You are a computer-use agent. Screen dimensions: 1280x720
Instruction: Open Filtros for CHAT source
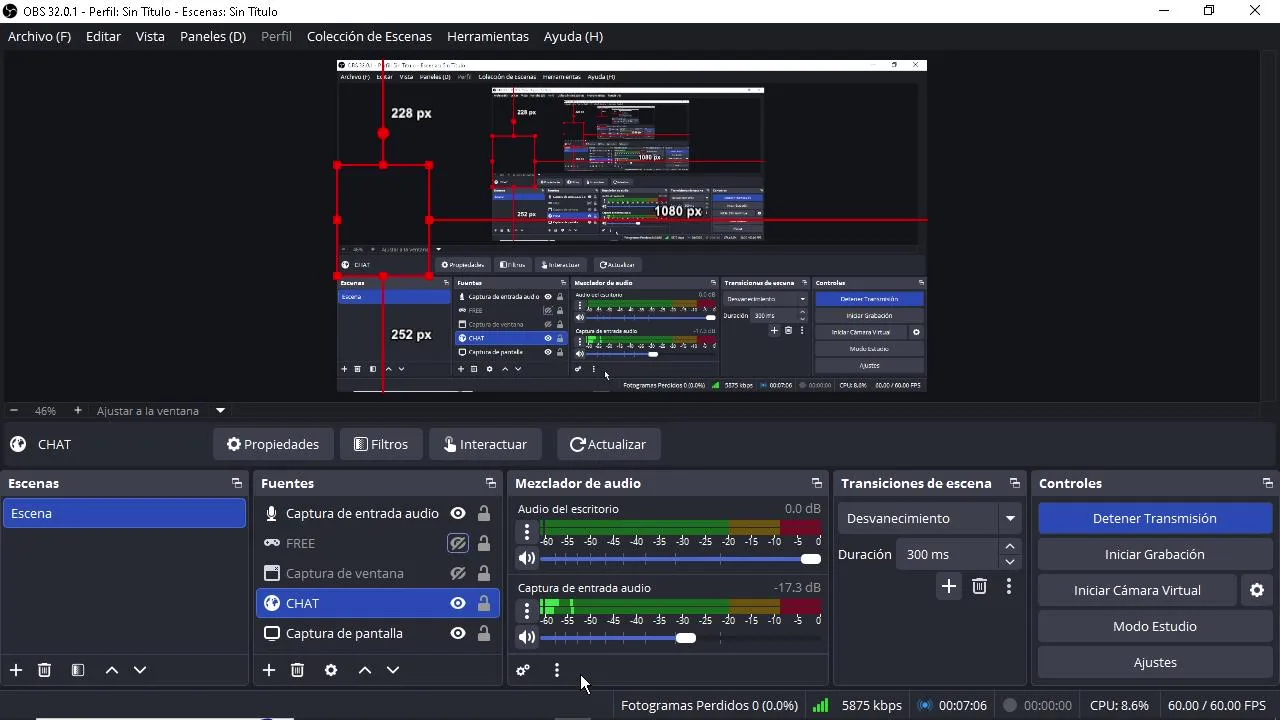pos(381,444)
